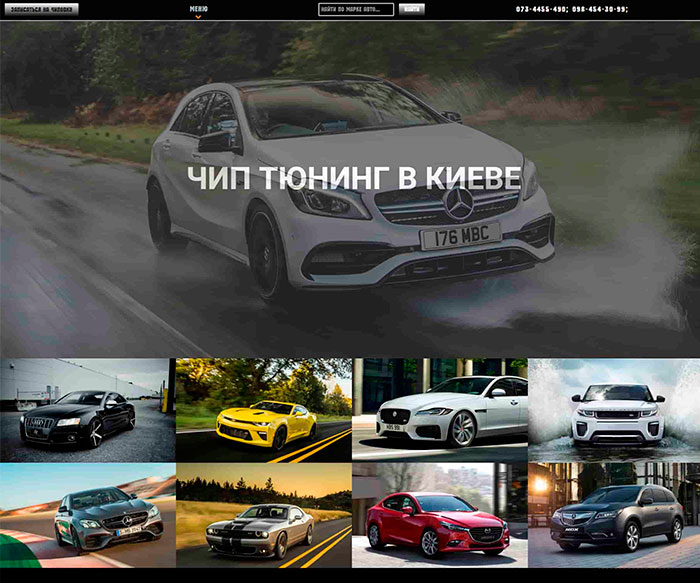
Task: Click phone number 073-4455-490
Action: (541, 9)
